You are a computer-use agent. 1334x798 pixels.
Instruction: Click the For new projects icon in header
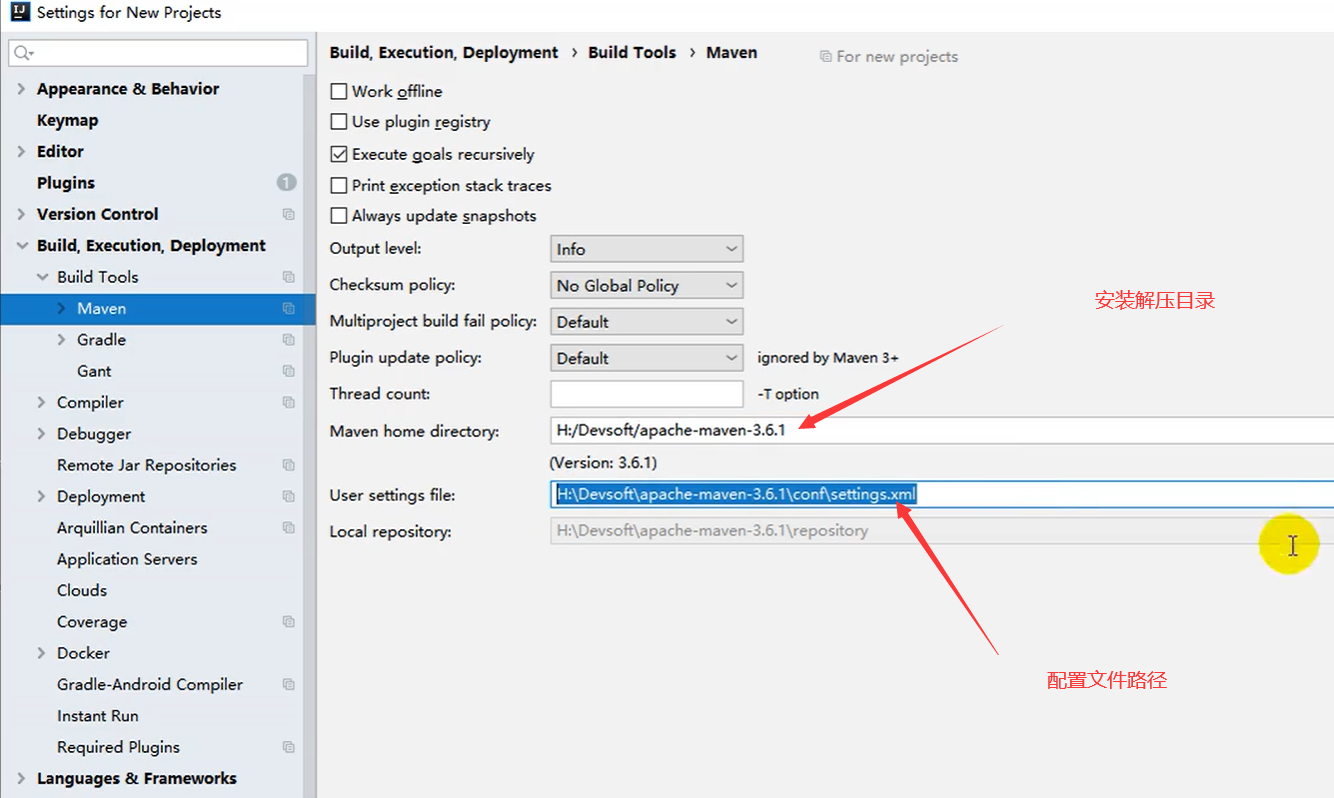(825, 57)
